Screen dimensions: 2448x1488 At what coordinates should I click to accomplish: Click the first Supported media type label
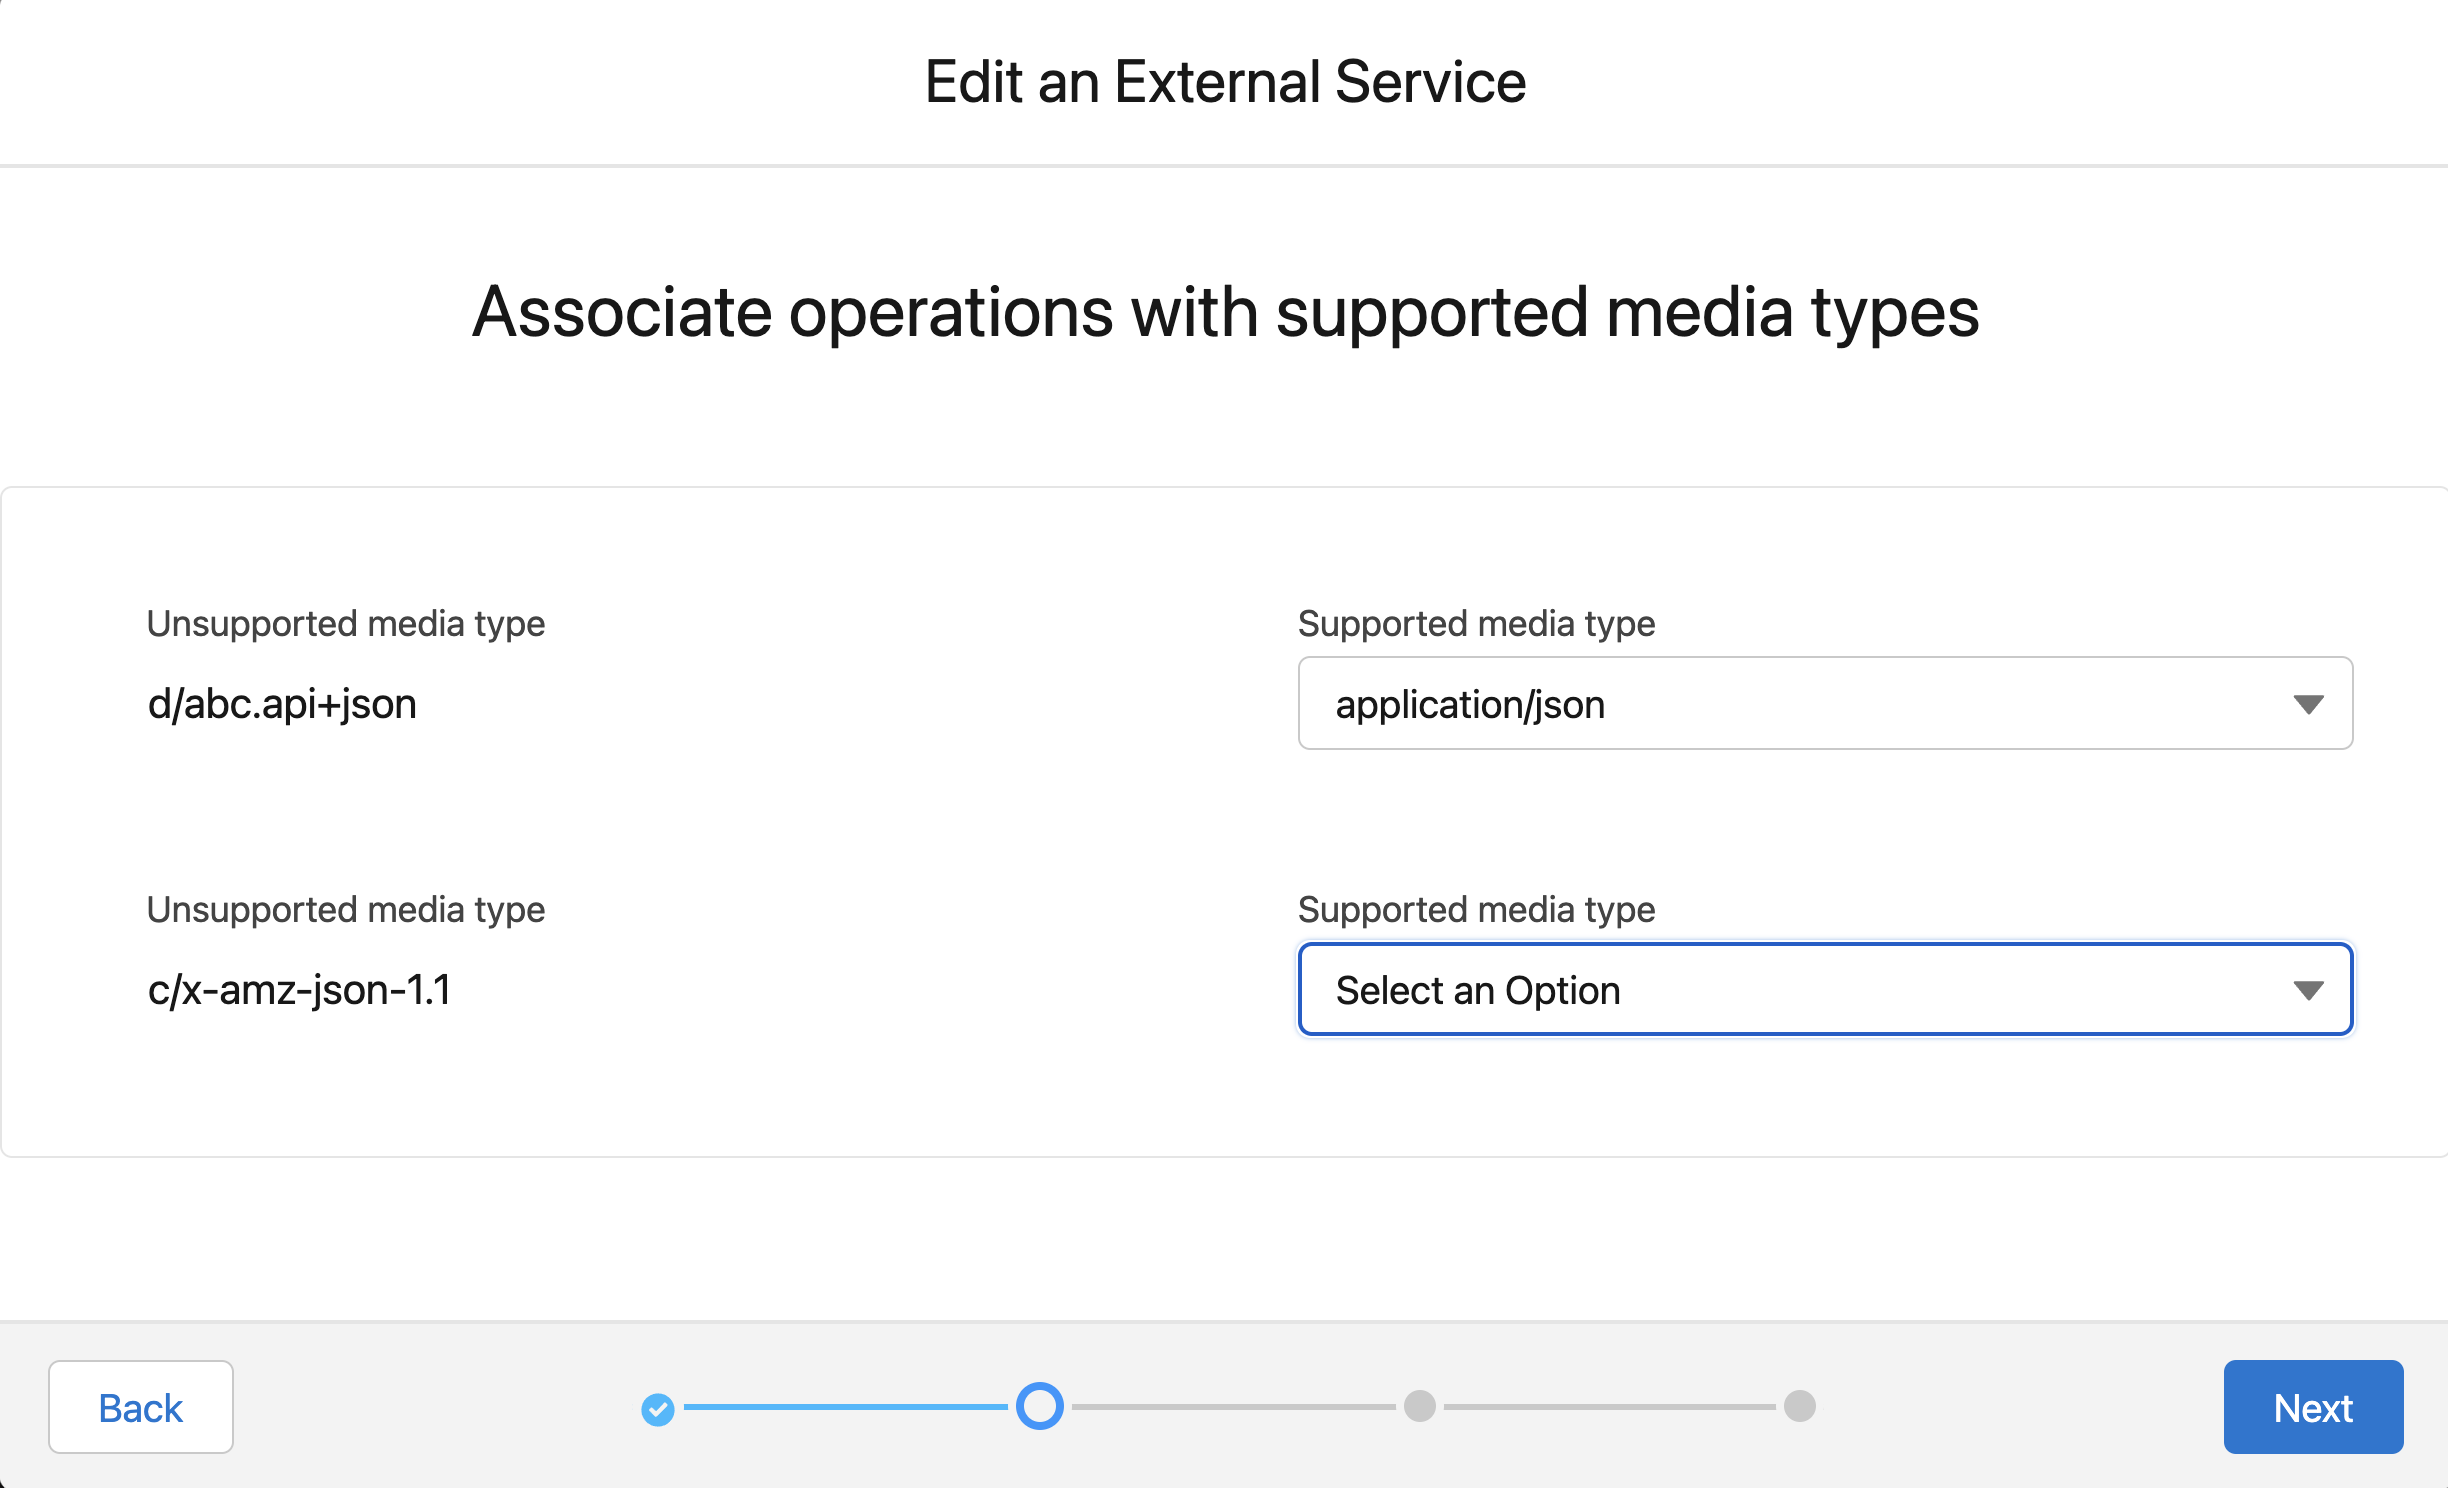coord(1476,623)
